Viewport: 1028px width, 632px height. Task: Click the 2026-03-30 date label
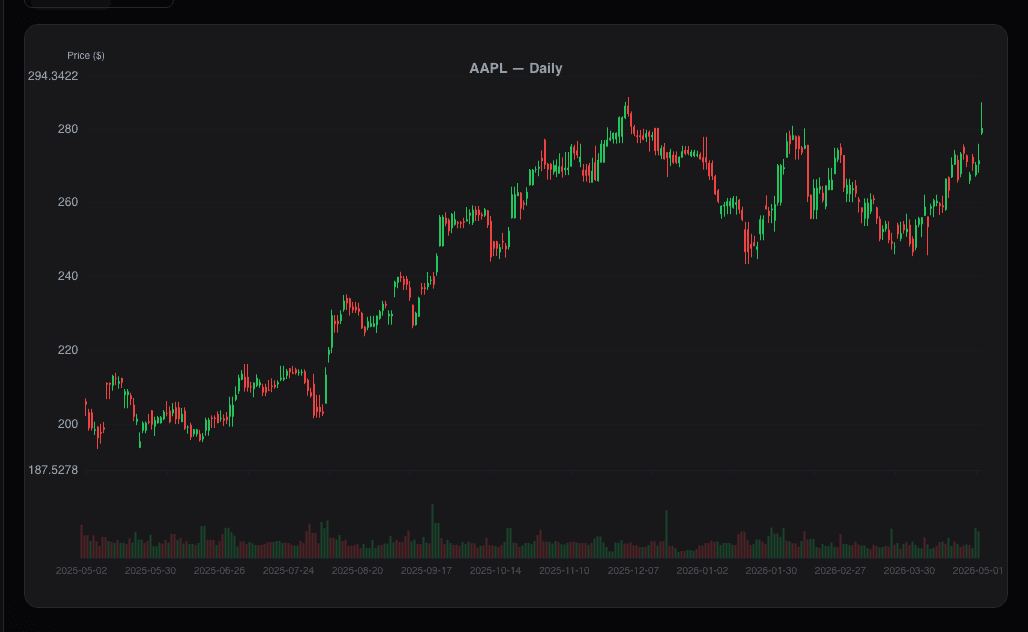point(909,571)
